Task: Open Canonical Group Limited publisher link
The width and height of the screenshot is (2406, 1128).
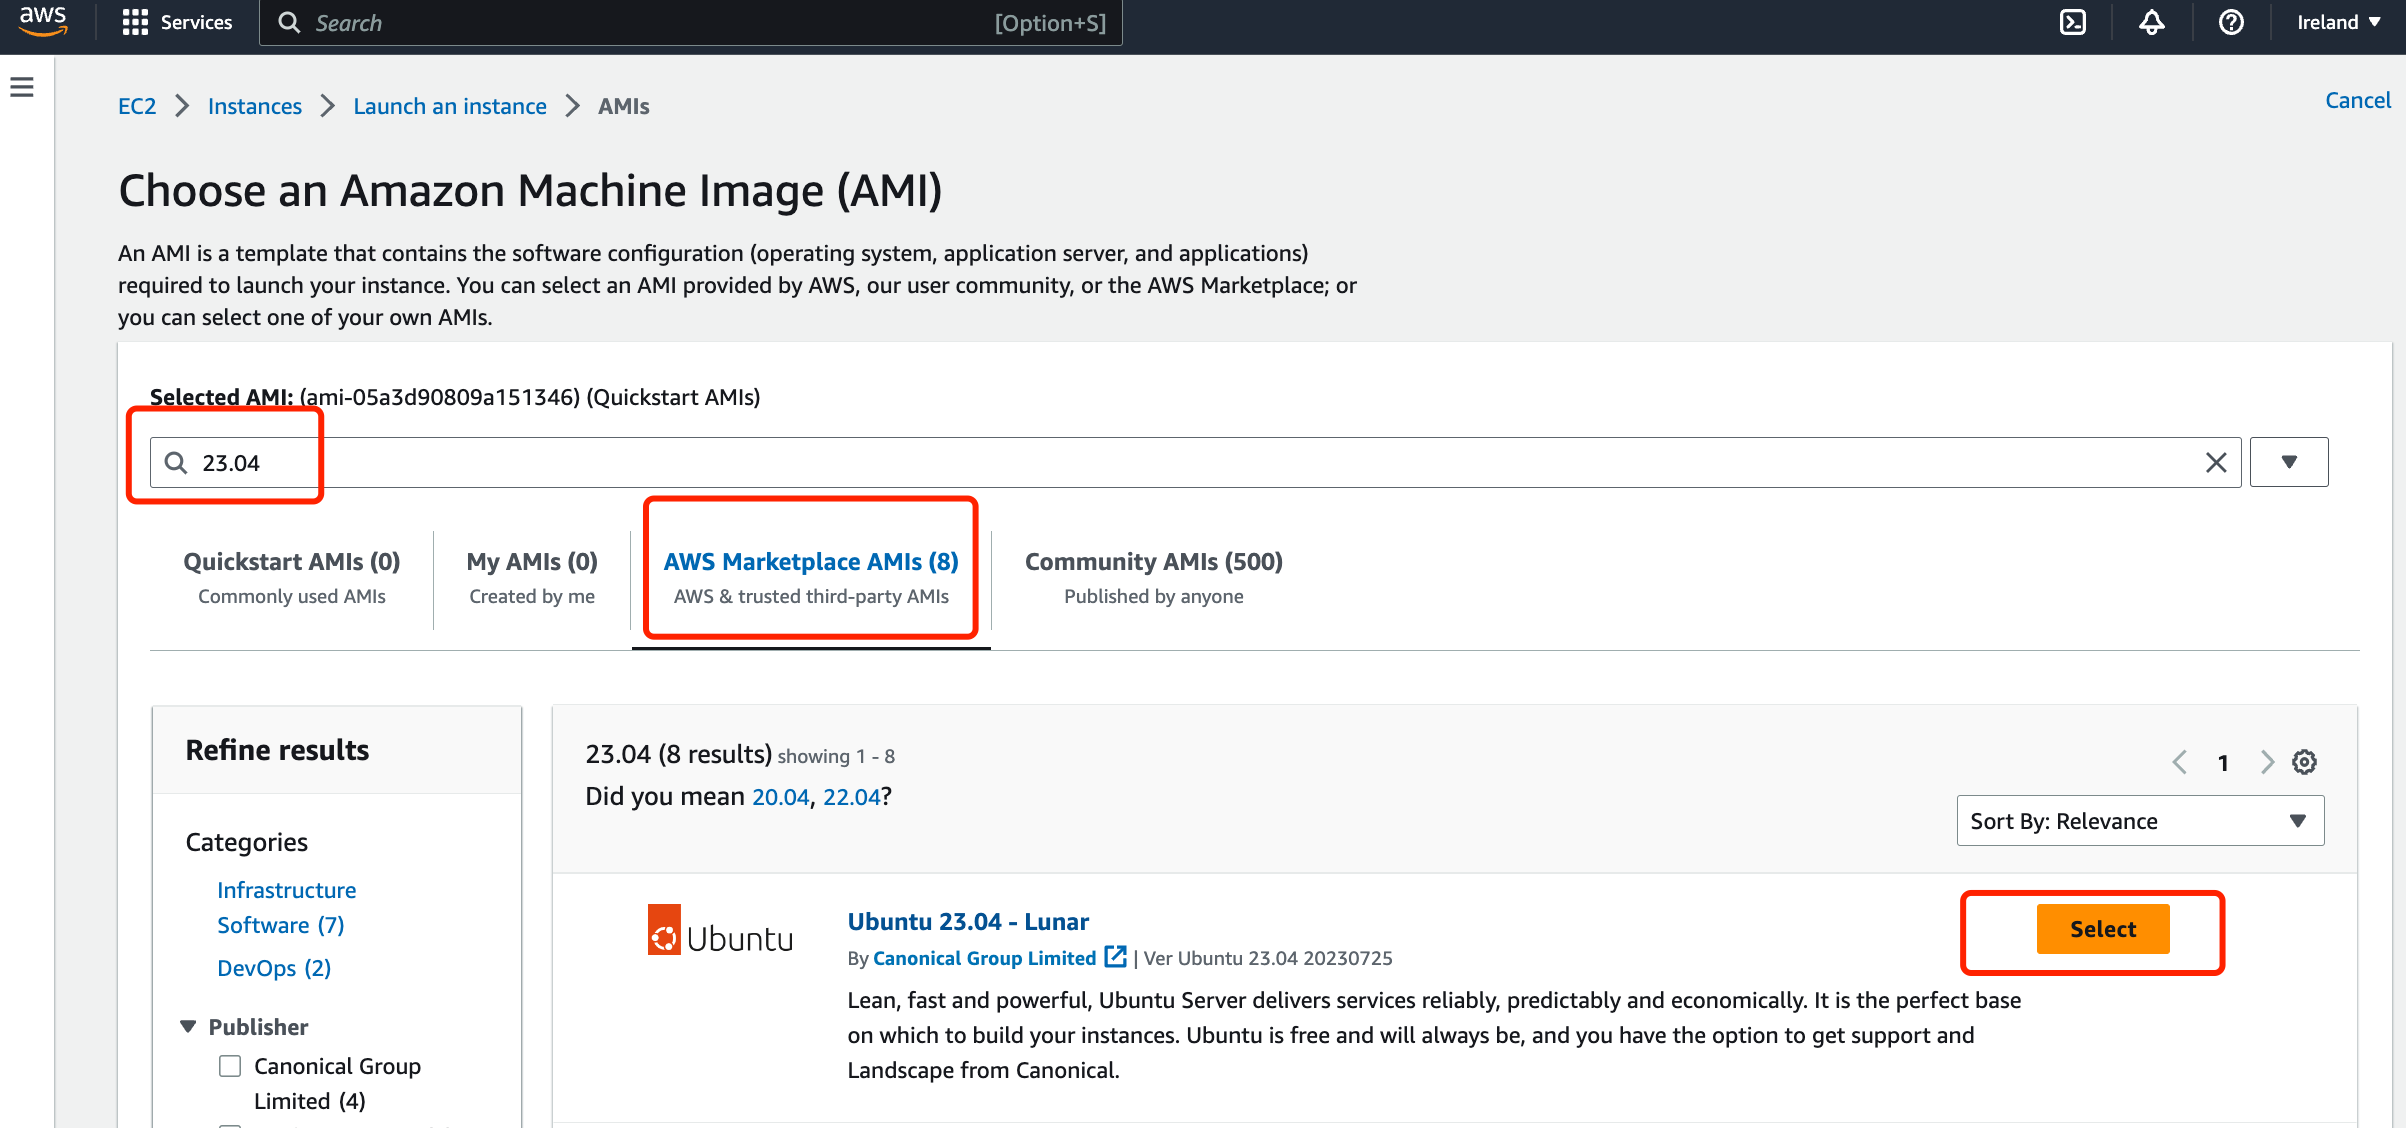Action: (x=984, y=958)
